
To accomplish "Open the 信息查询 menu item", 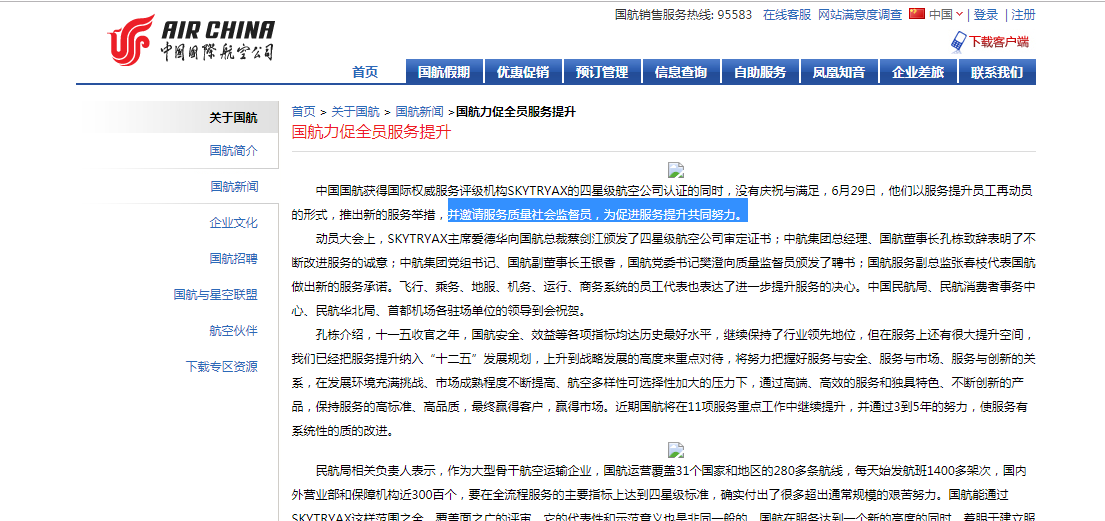I will 680,72.
